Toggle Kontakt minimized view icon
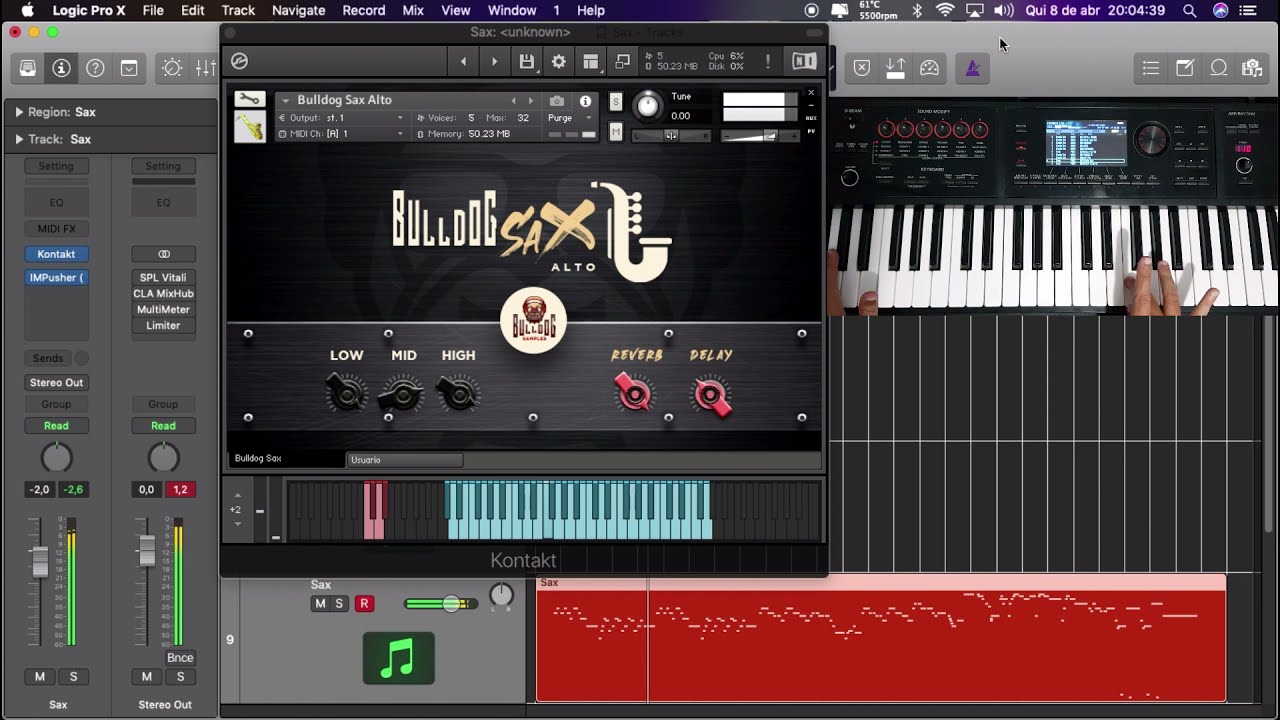1280x720 pixels. (623, 62)
